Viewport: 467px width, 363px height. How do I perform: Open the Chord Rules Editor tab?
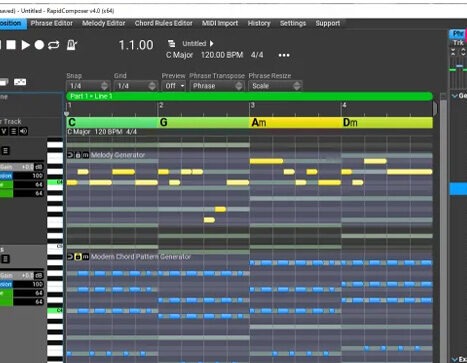164,23
